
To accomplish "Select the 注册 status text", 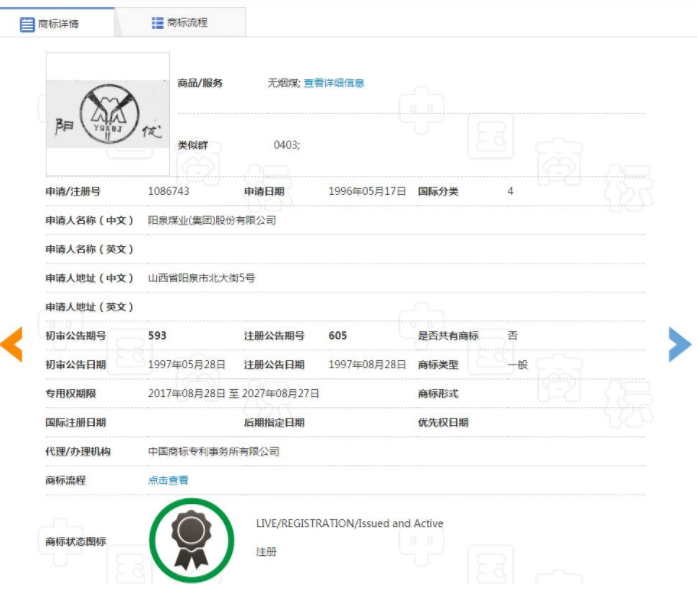I will 266,552.
